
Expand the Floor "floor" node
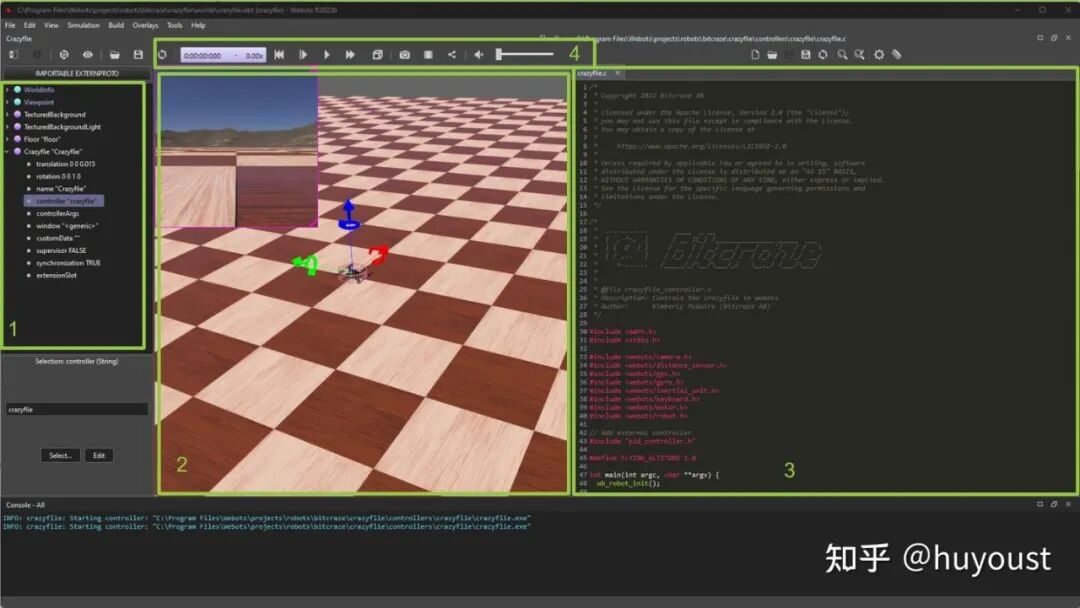coord(8,139)
